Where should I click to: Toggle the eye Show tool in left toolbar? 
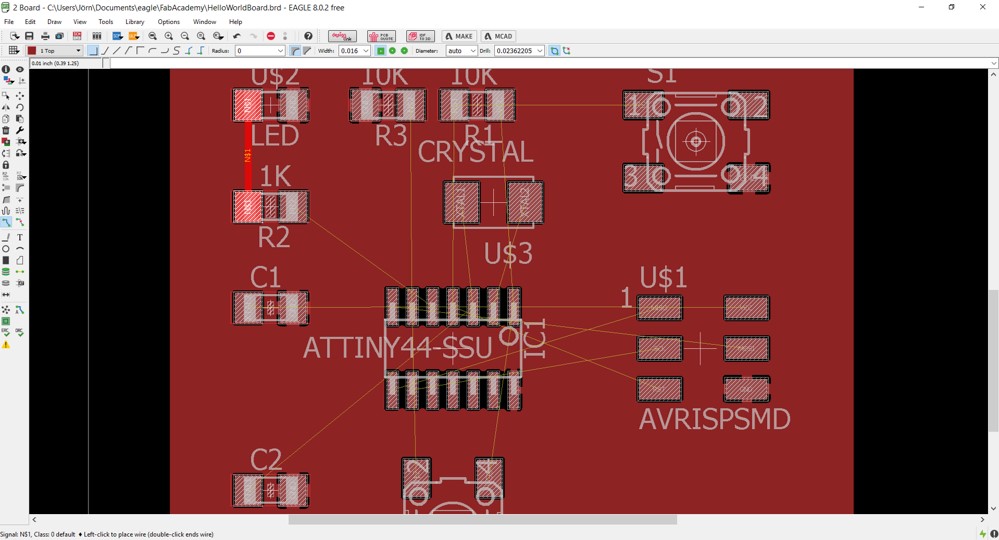point(20,69)
